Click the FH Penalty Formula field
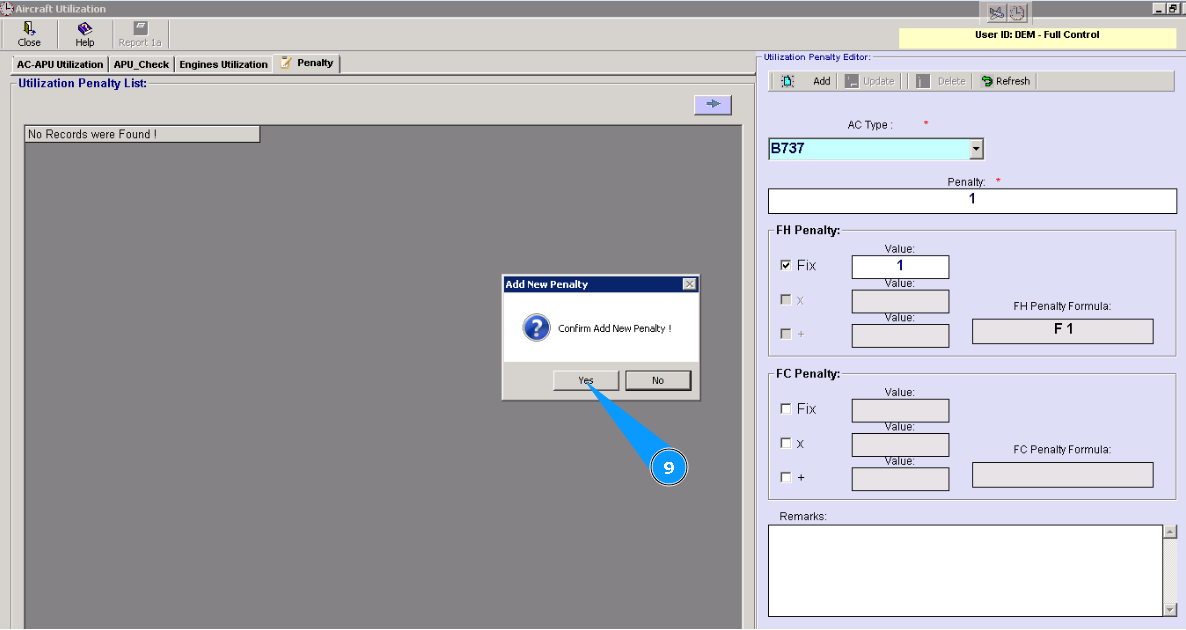Screen dimensions: 1186x630 click(1063, 331)
